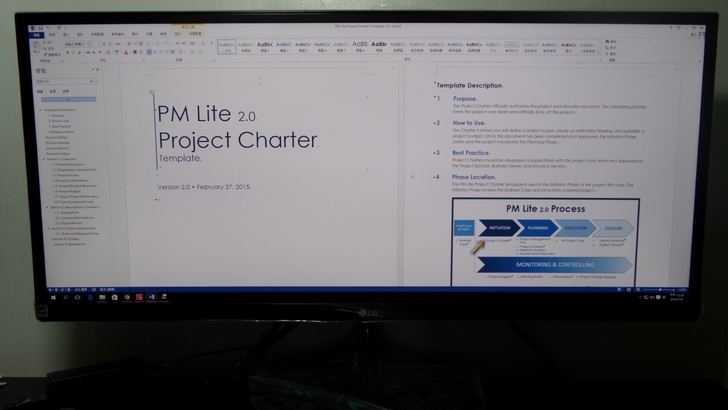This screenshot has height=410, width=728.
Task: Click the navigation pane search box
Action: [x=65, y=81]
